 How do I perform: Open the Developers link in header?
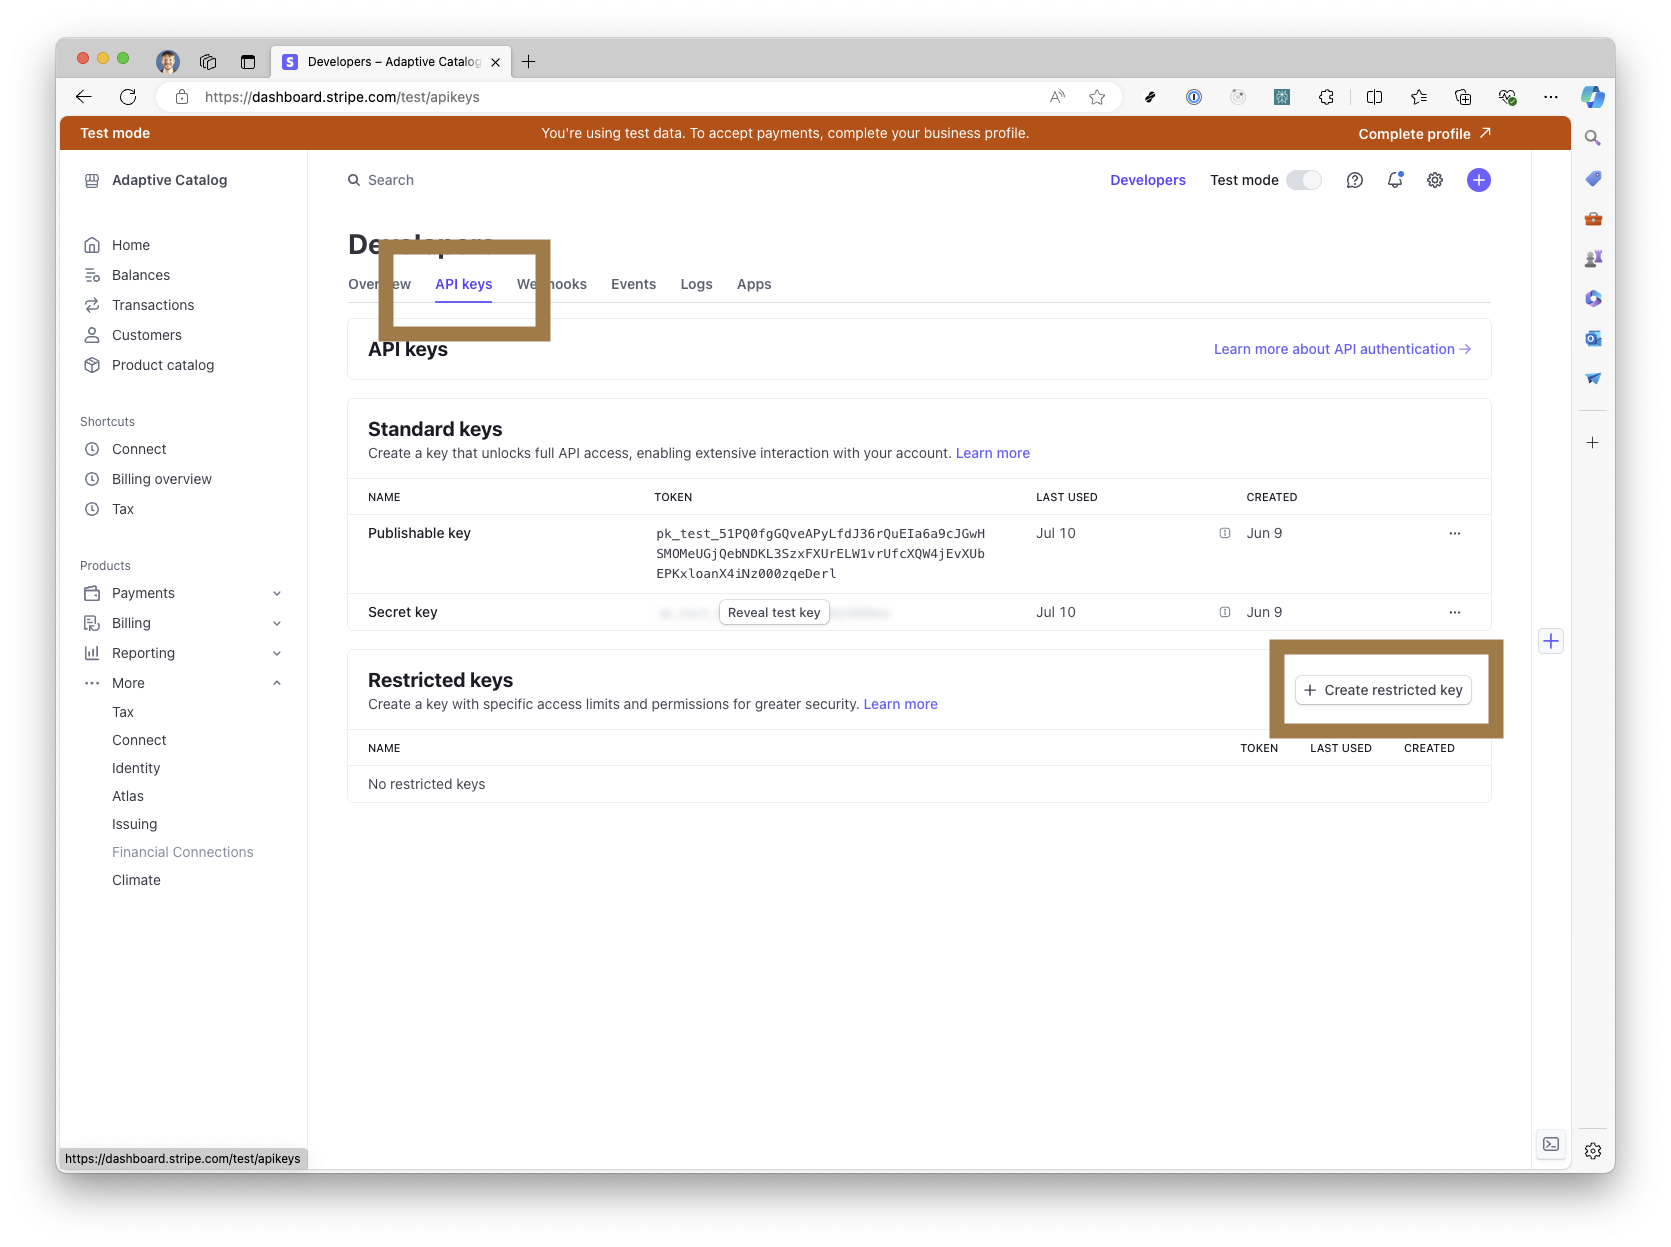[x=1148, y=180]
